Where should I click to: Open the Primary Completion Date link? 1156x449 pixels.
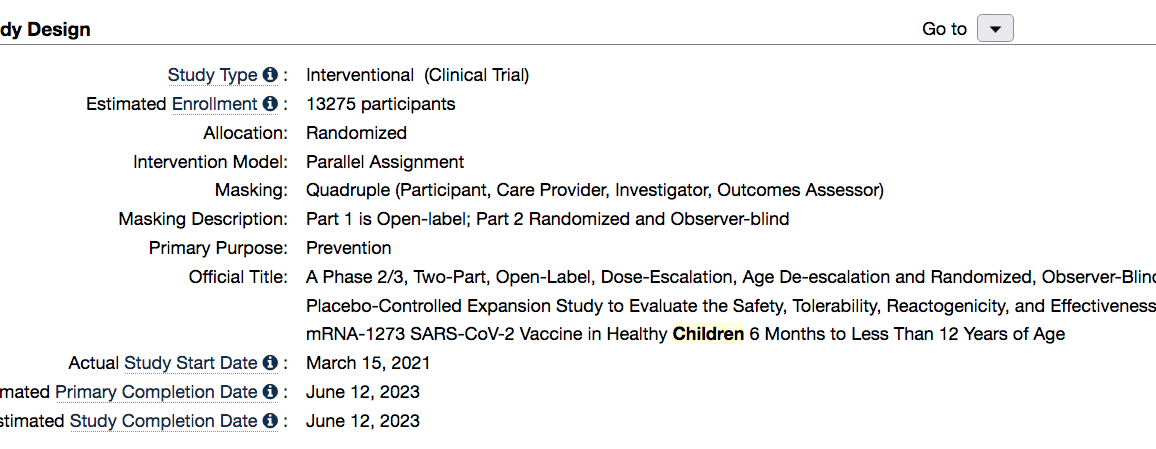pyautogui.click(x=157, y=392)
